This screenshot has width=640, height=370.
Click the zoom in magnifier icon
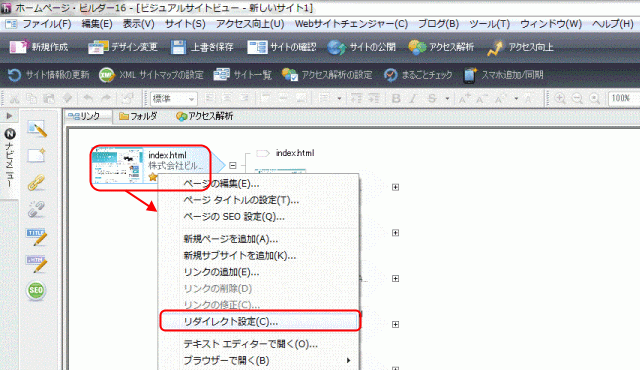point(560,99)
